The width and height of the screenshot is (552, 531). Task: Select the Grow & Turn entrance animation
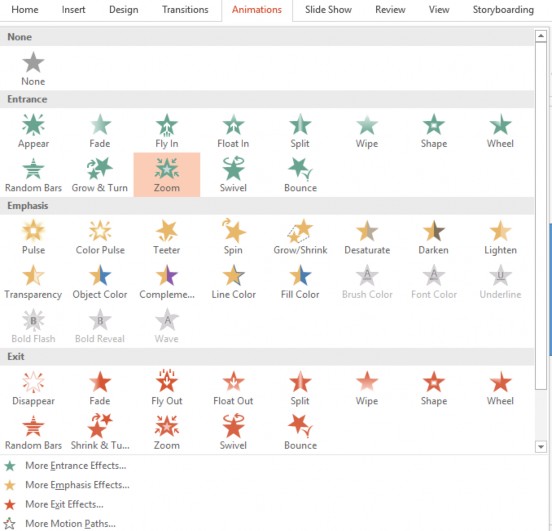100,175
